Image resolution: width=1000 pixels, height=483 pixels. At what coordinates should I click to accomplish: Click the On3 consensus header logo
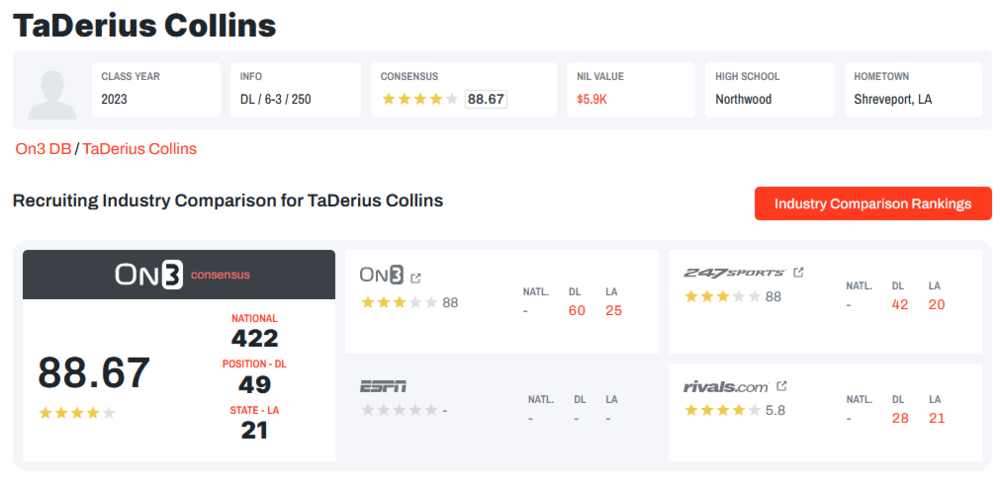point(179,274)
